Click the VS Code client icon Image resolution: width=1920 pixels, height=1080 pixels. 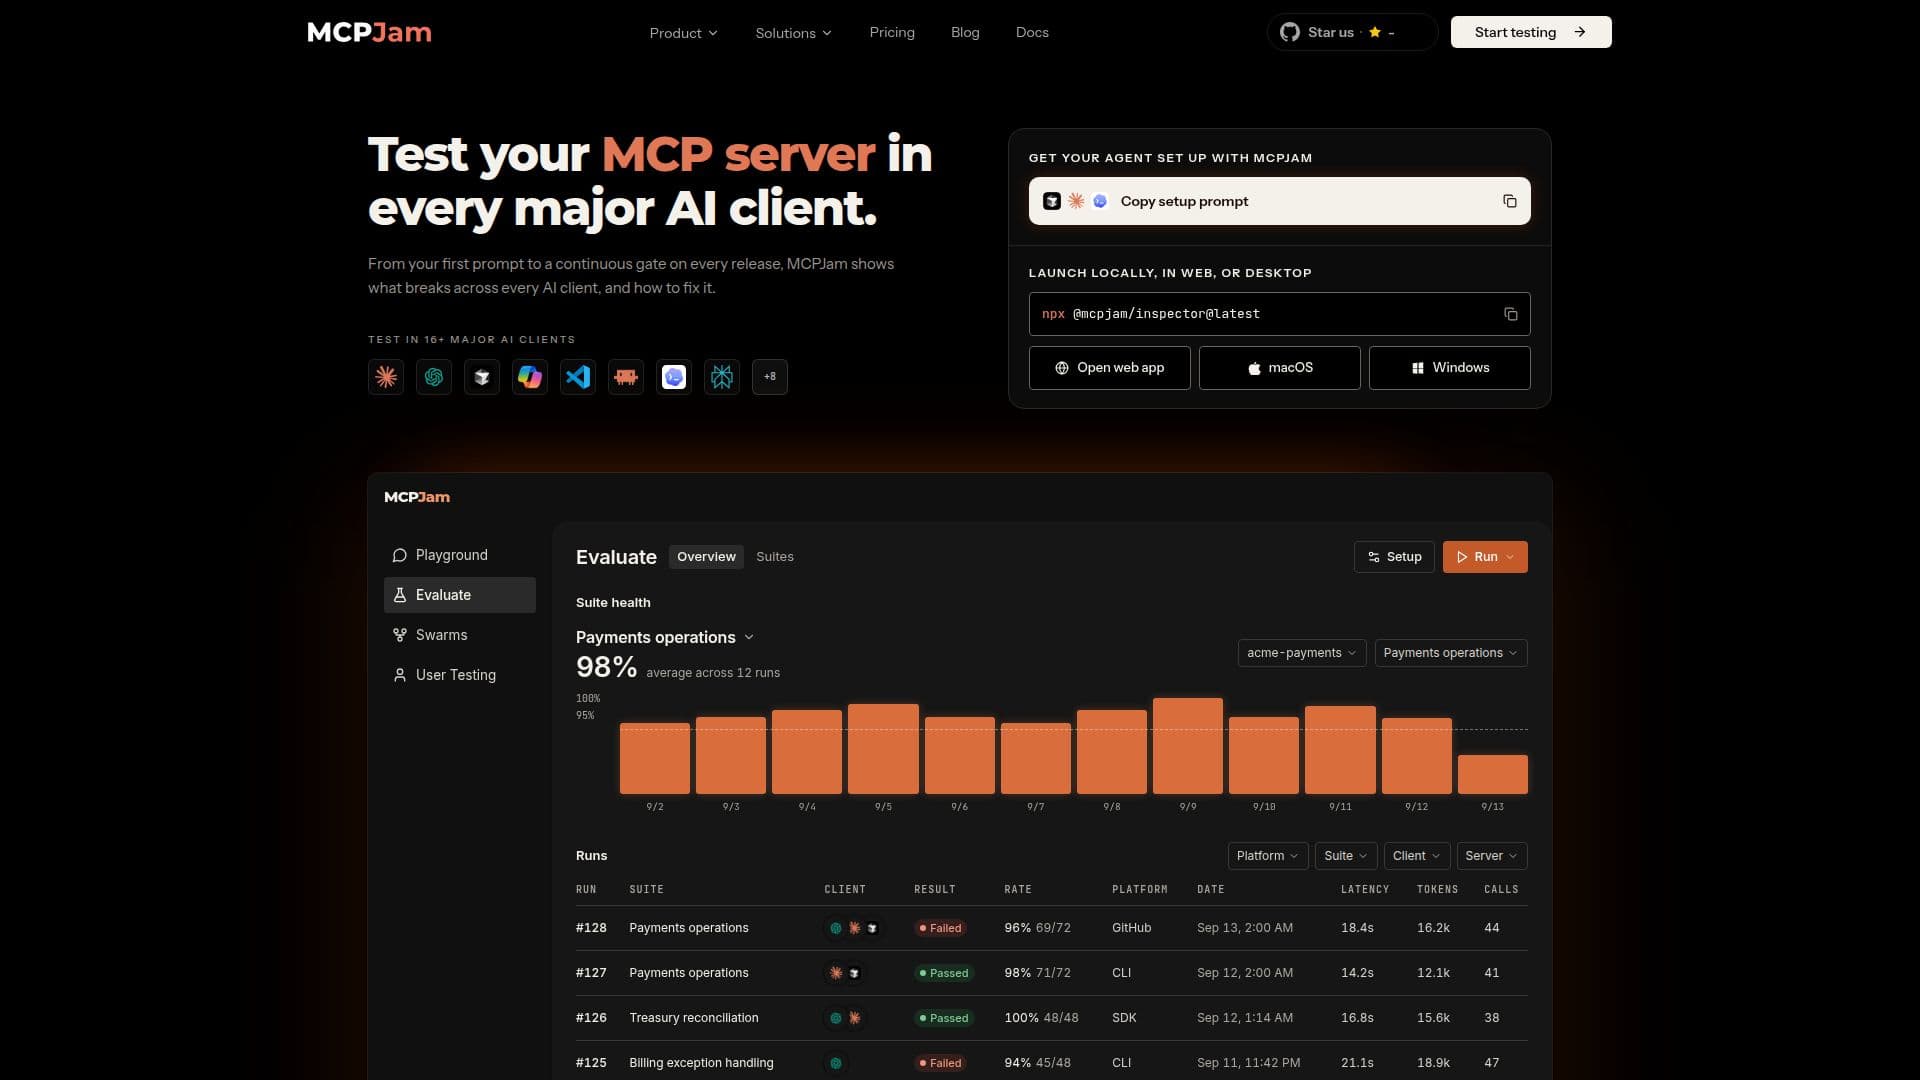[x=578, y=377]
